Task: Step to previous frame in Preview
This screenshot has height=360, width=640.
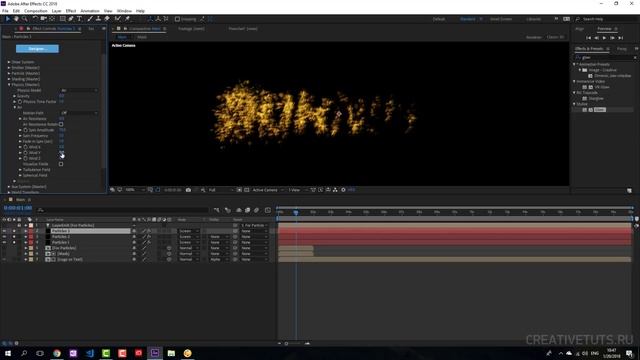Action: (596, 38)
